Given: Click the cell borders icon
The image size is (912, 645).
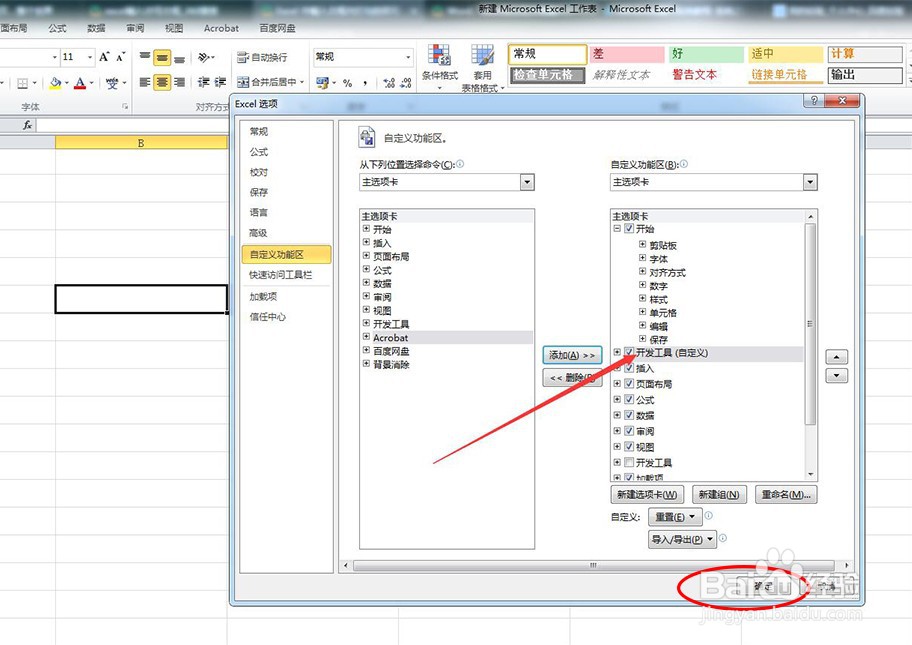Looking at the screenshot, I should (23, 83).
